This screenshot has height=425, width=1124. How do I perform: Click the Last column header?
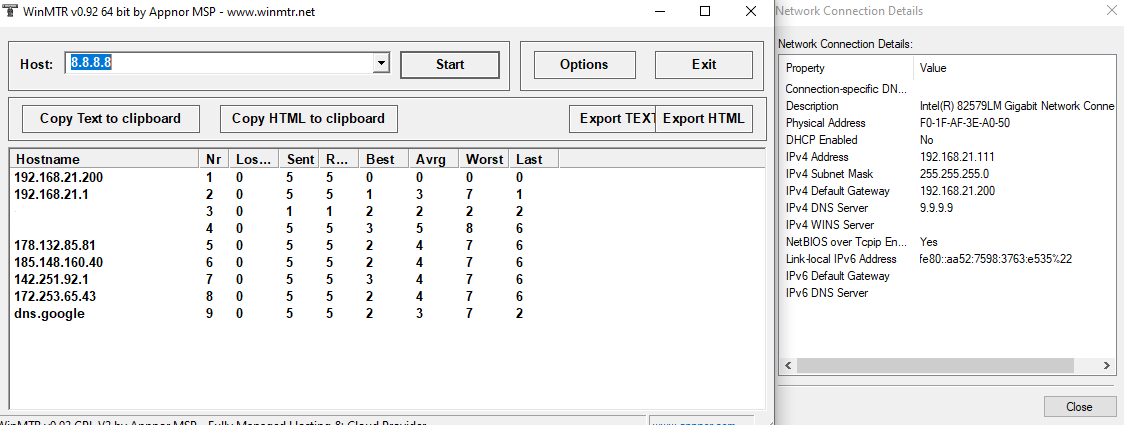(x=533, y=159)
